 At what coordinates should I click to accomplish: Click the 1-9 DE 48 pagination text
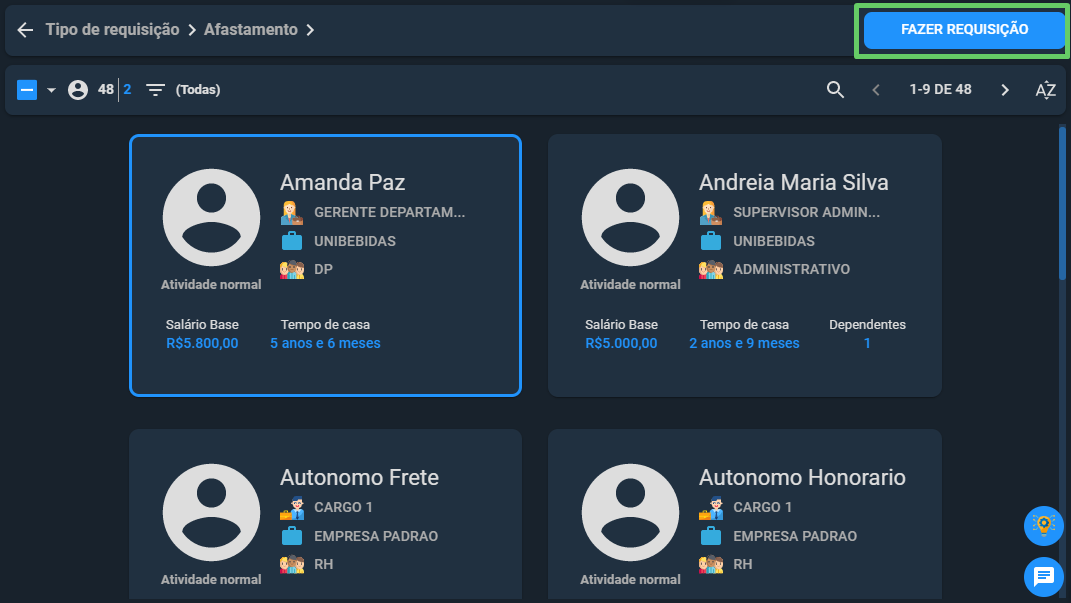point(940,89)
